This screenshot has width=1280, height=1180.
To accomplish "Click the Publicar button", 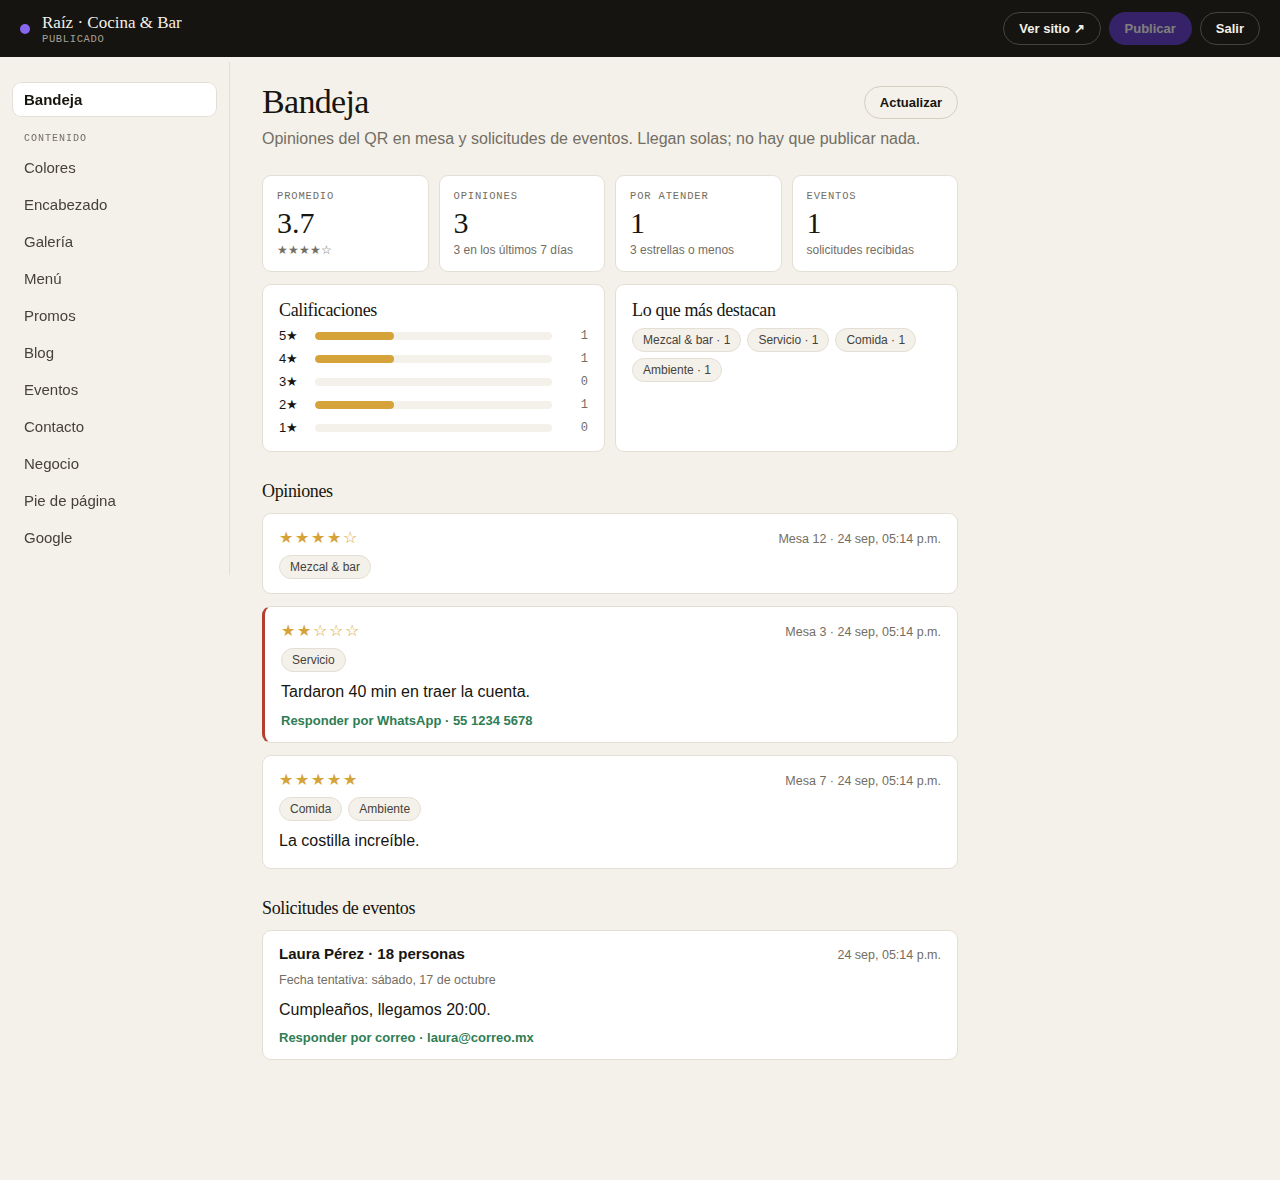I will coord(1150,28).
